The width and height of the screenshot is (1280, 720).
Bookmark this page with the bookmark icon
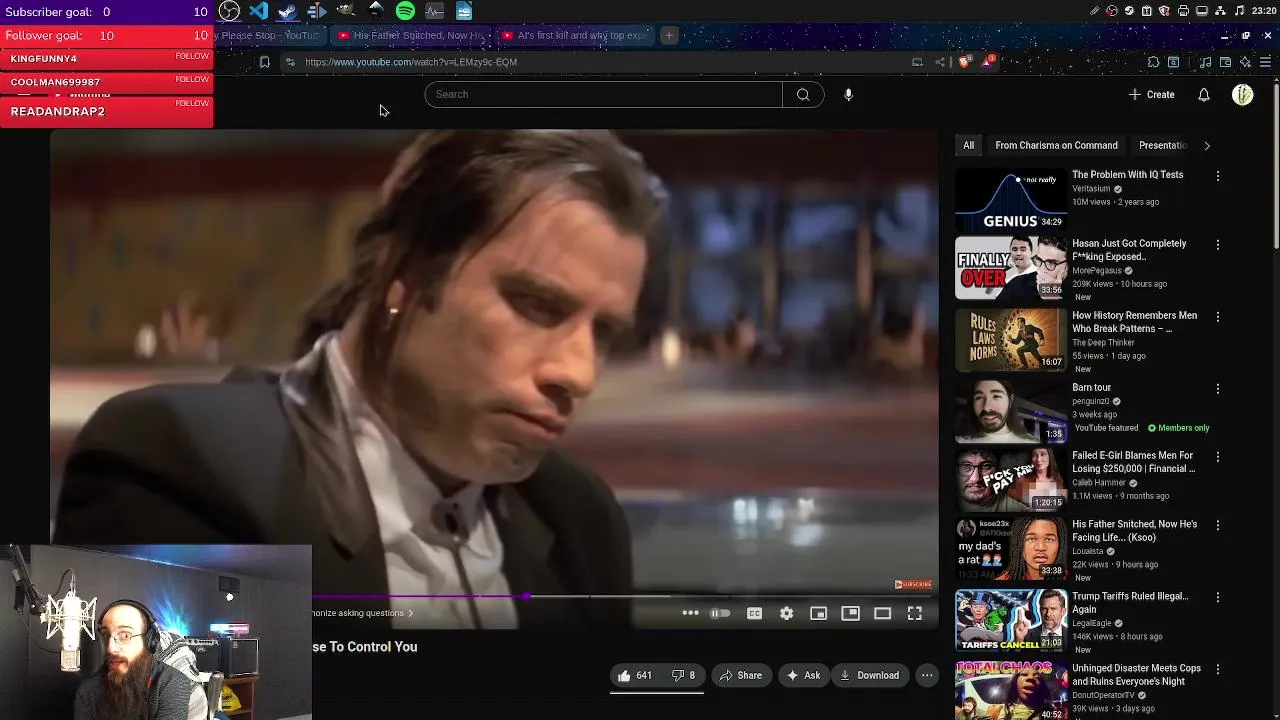point(264,62)
